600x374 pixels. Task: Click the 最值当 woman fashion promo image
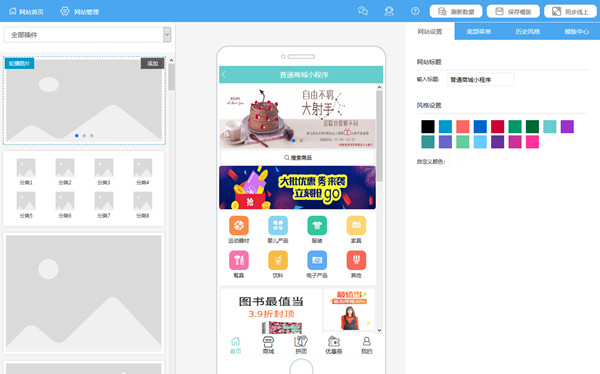click(349, 309)
